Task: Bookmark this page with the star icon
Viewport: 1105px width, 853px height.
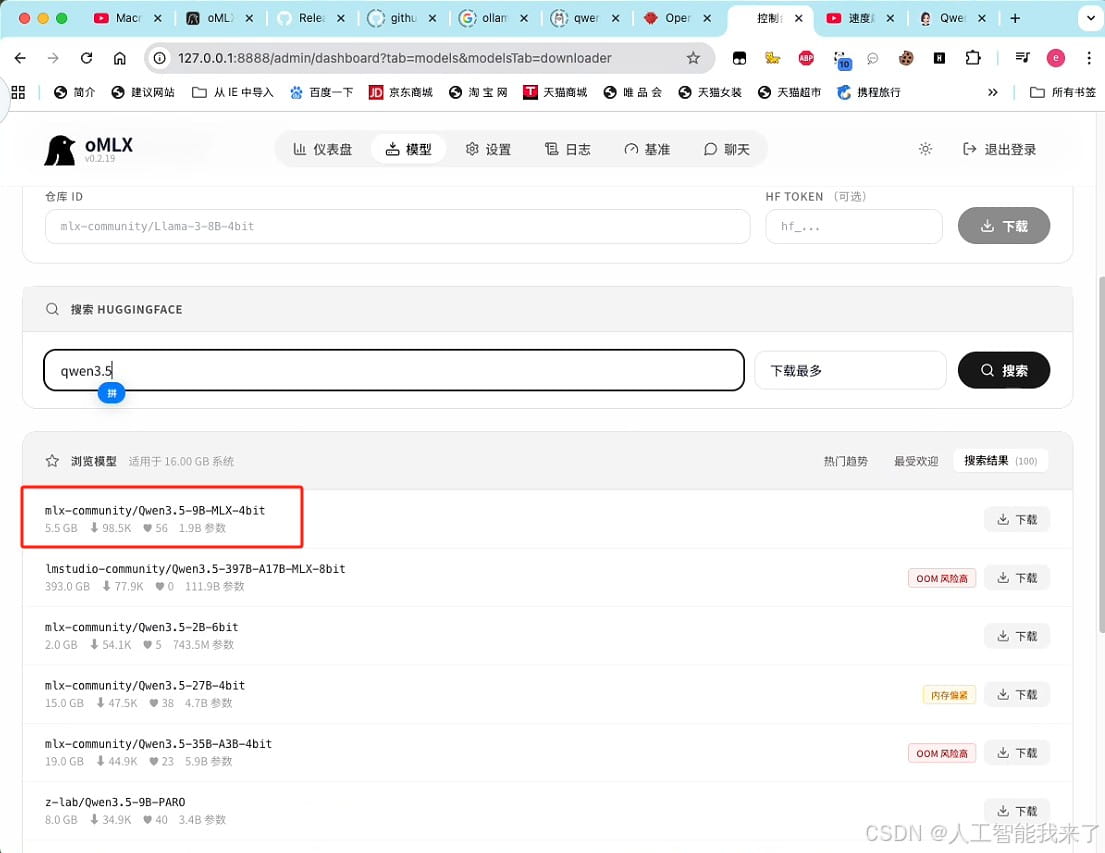Action: pos(693,58)
